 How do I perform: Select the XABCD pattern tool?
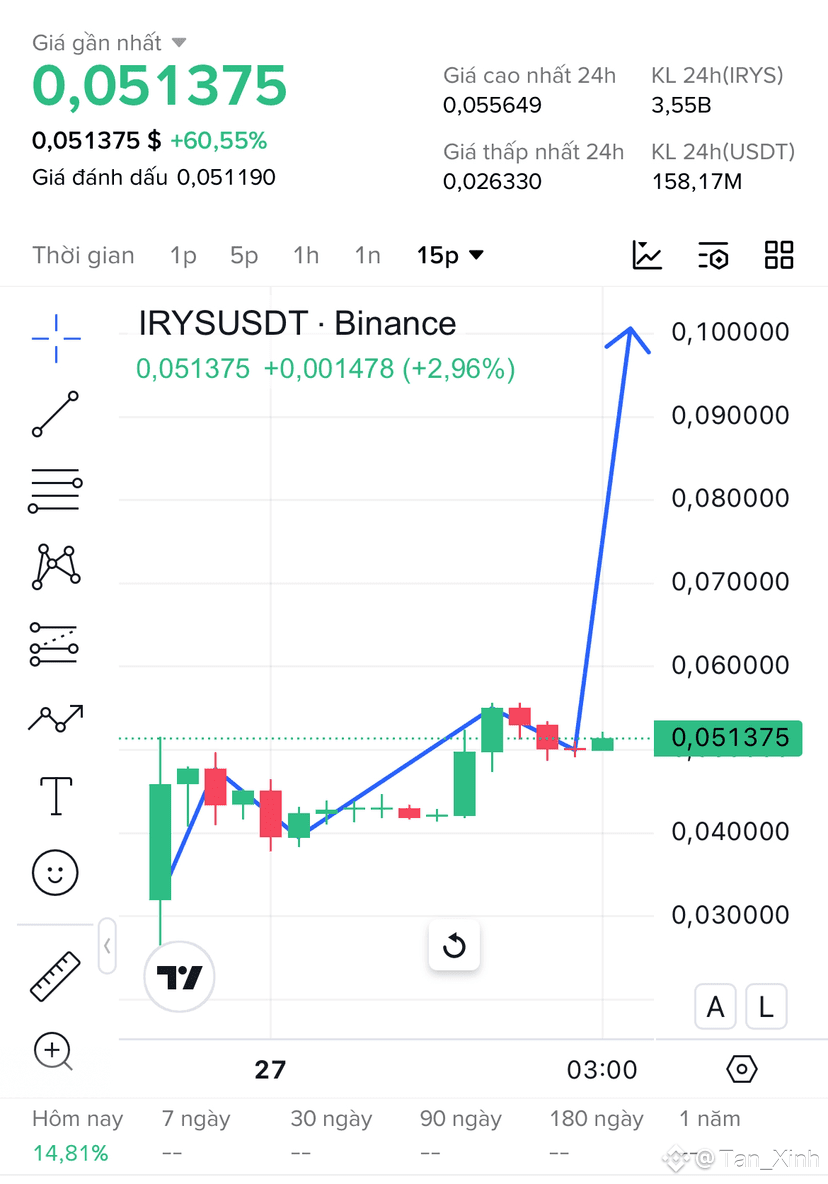click(x=56, y=566)
